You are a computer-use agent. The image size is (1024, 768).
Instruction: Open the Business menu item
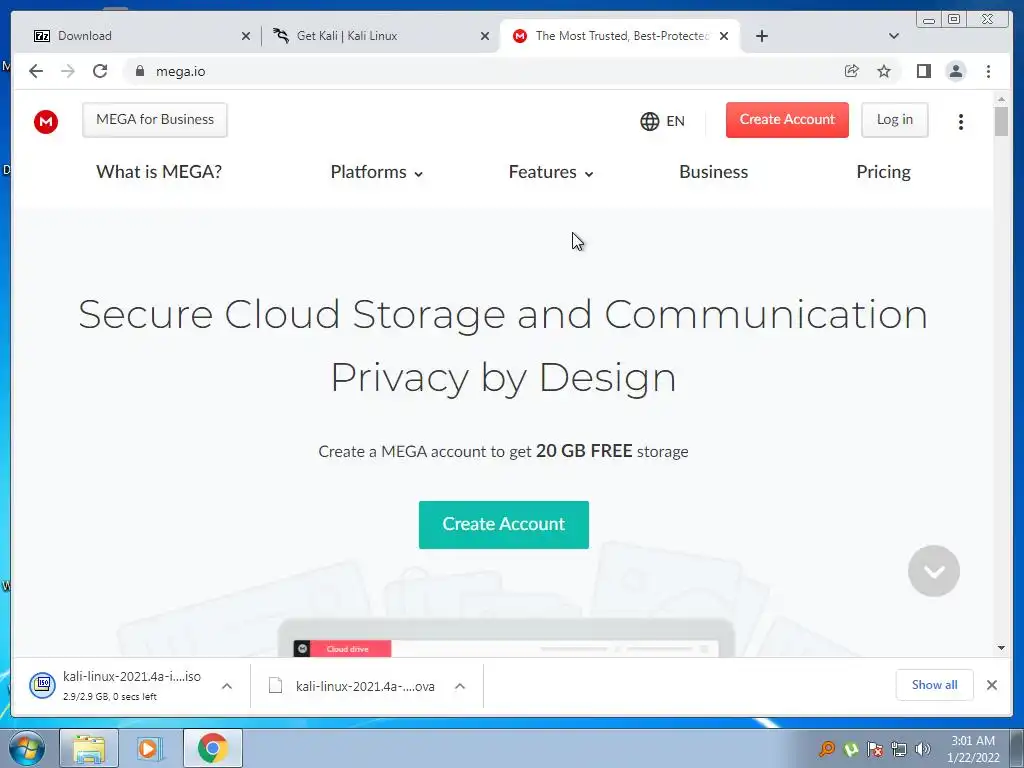click(713, 172)
